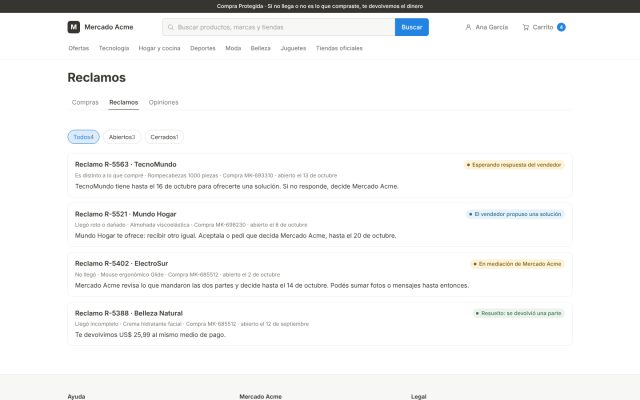
Task: Open the Deportes category
Action: (x=203, y=48)
